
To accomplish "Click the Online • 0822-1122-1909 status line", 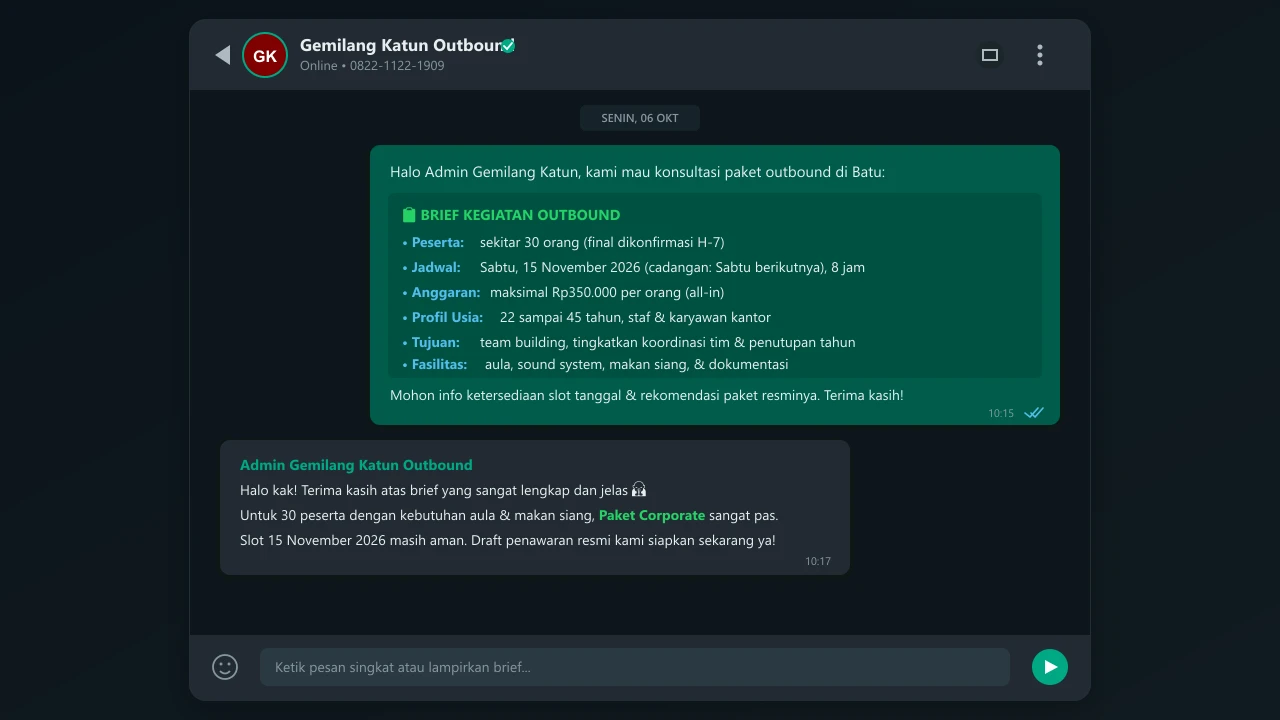I will (x=372, y=66).
